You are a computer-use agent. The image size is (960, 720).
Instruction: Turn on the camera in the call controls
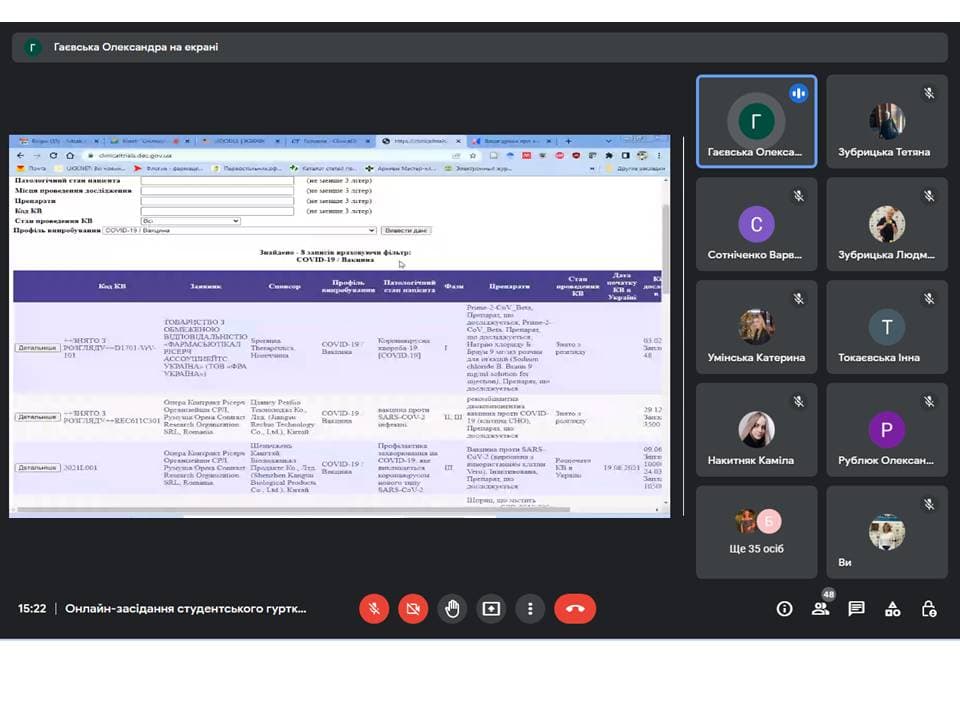[x=413, y=609]
